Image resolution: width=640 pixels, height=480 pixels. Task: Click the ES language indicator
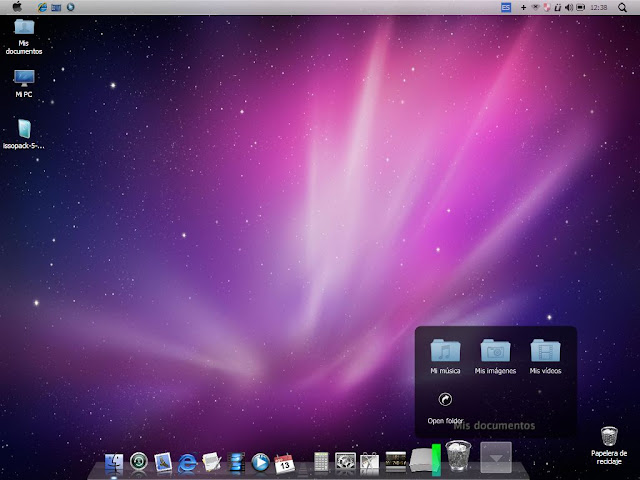[506, 7]
